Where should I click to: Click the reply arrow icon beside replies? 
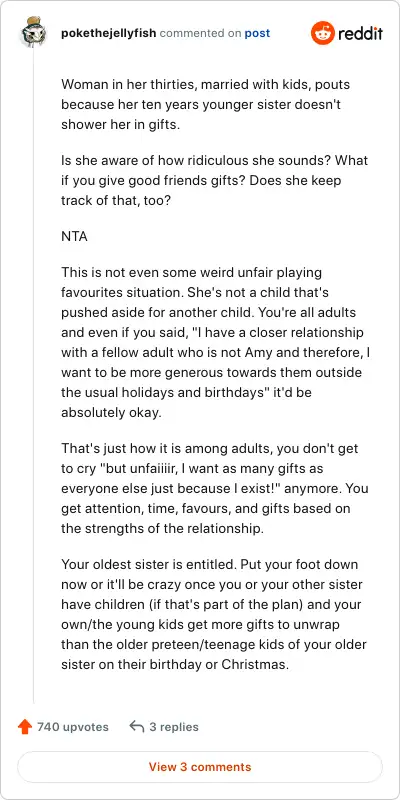pos(137,726)
